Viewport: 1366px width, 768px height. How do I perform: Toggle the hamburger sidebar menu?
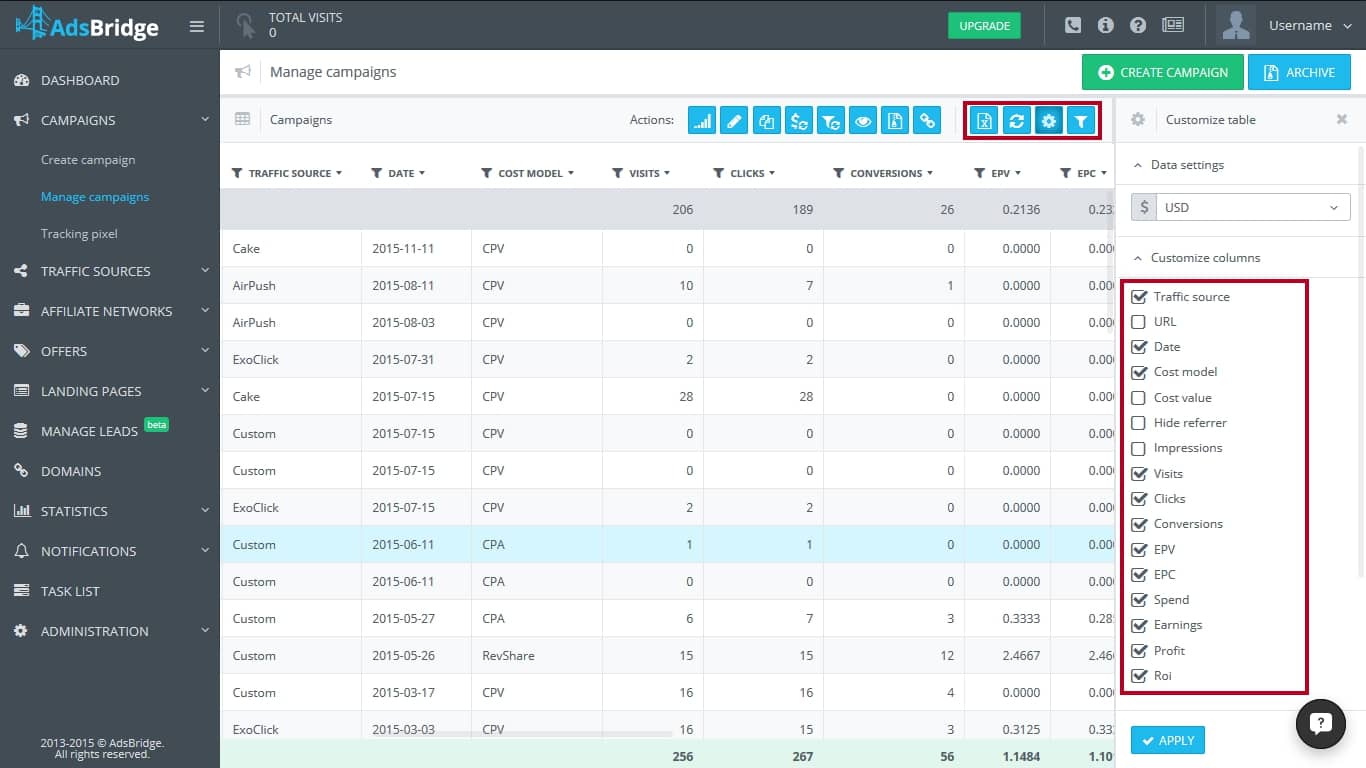pos(196,26)
